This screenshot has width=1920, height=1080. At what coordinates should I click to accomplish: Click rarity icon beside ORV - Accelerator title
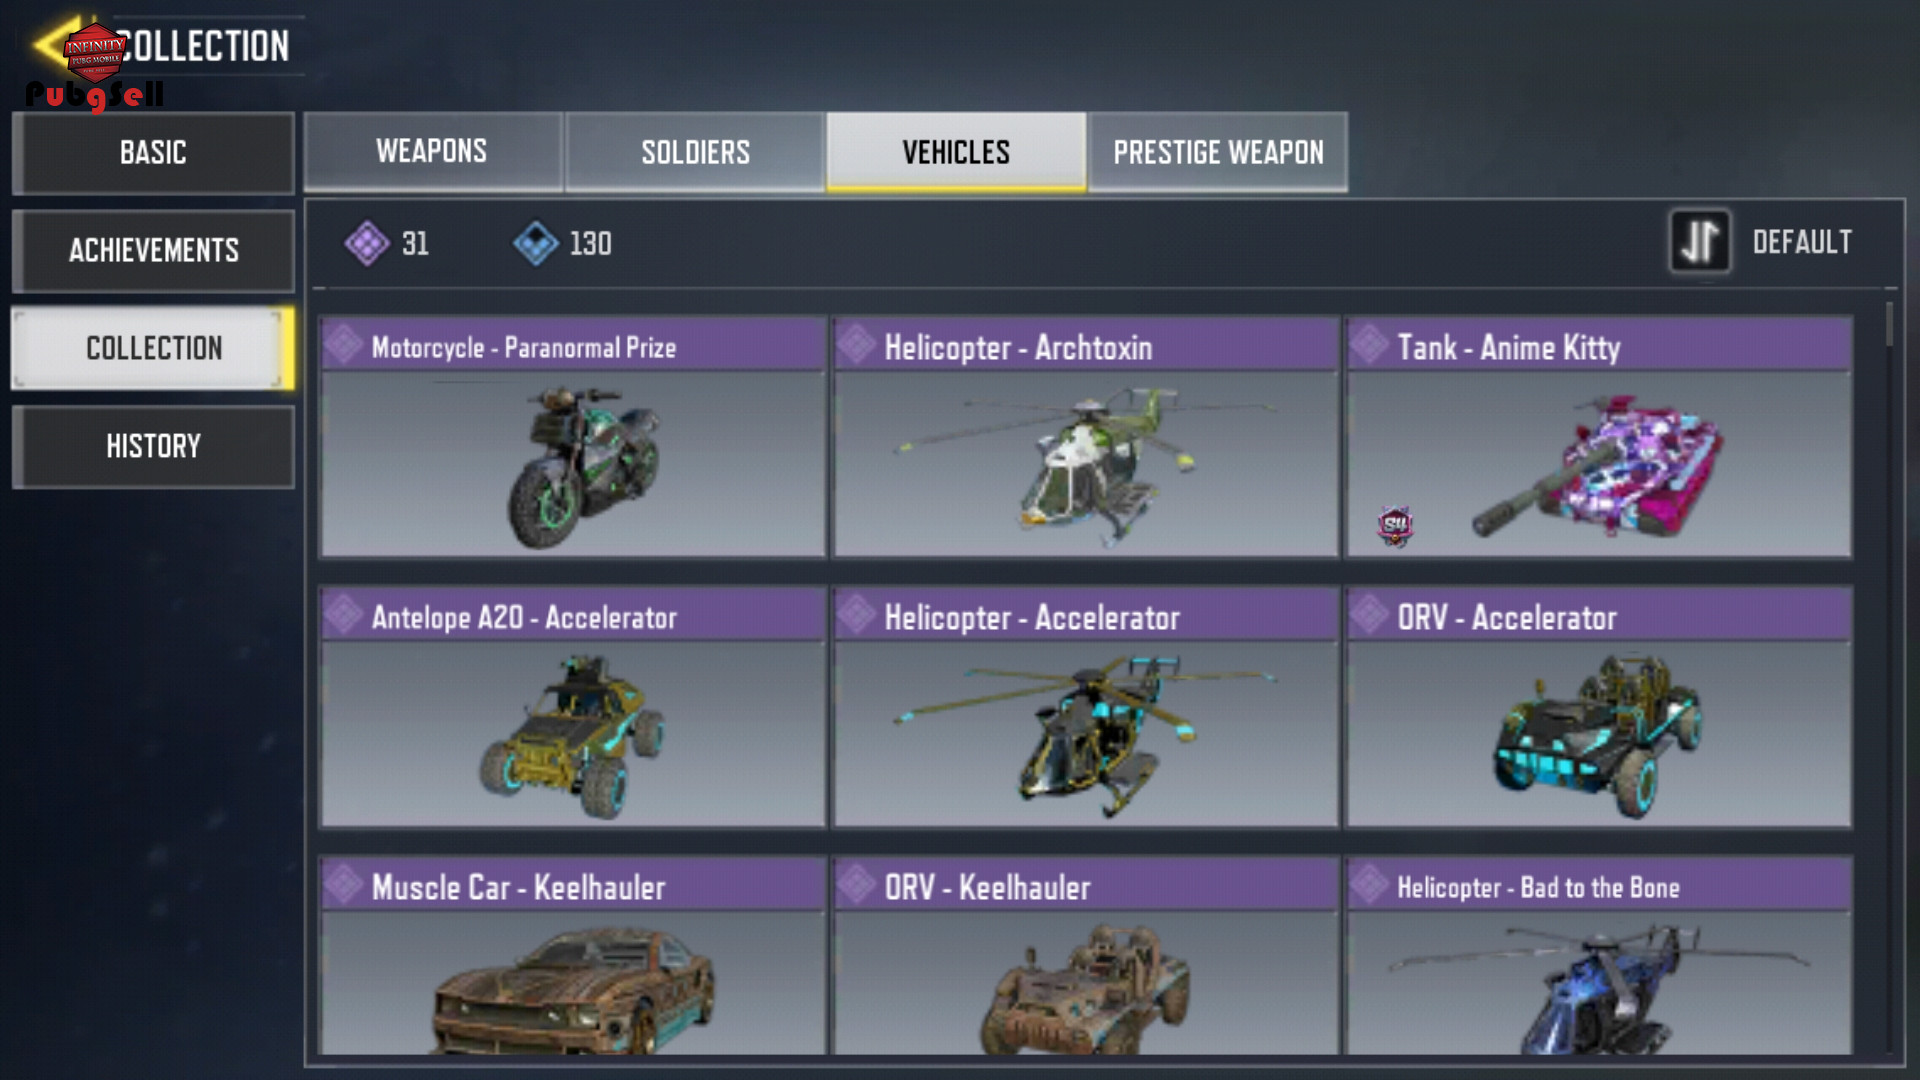pyautogui.click(x=1369, y=615)
